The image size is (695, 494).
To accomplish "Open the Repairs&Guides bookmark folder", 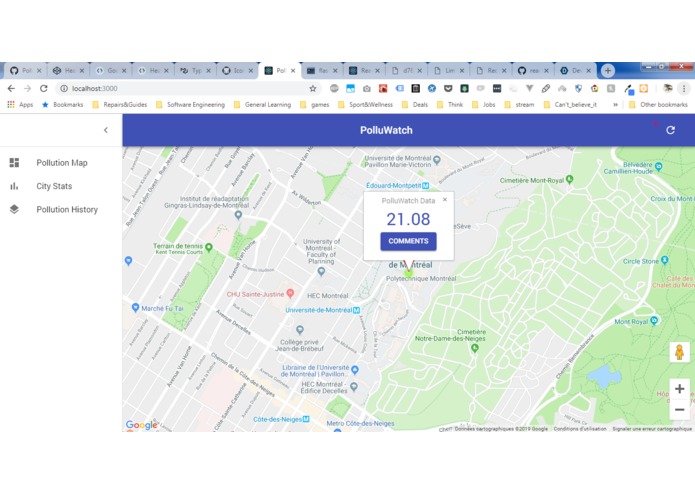I will (x=120, y=105).
